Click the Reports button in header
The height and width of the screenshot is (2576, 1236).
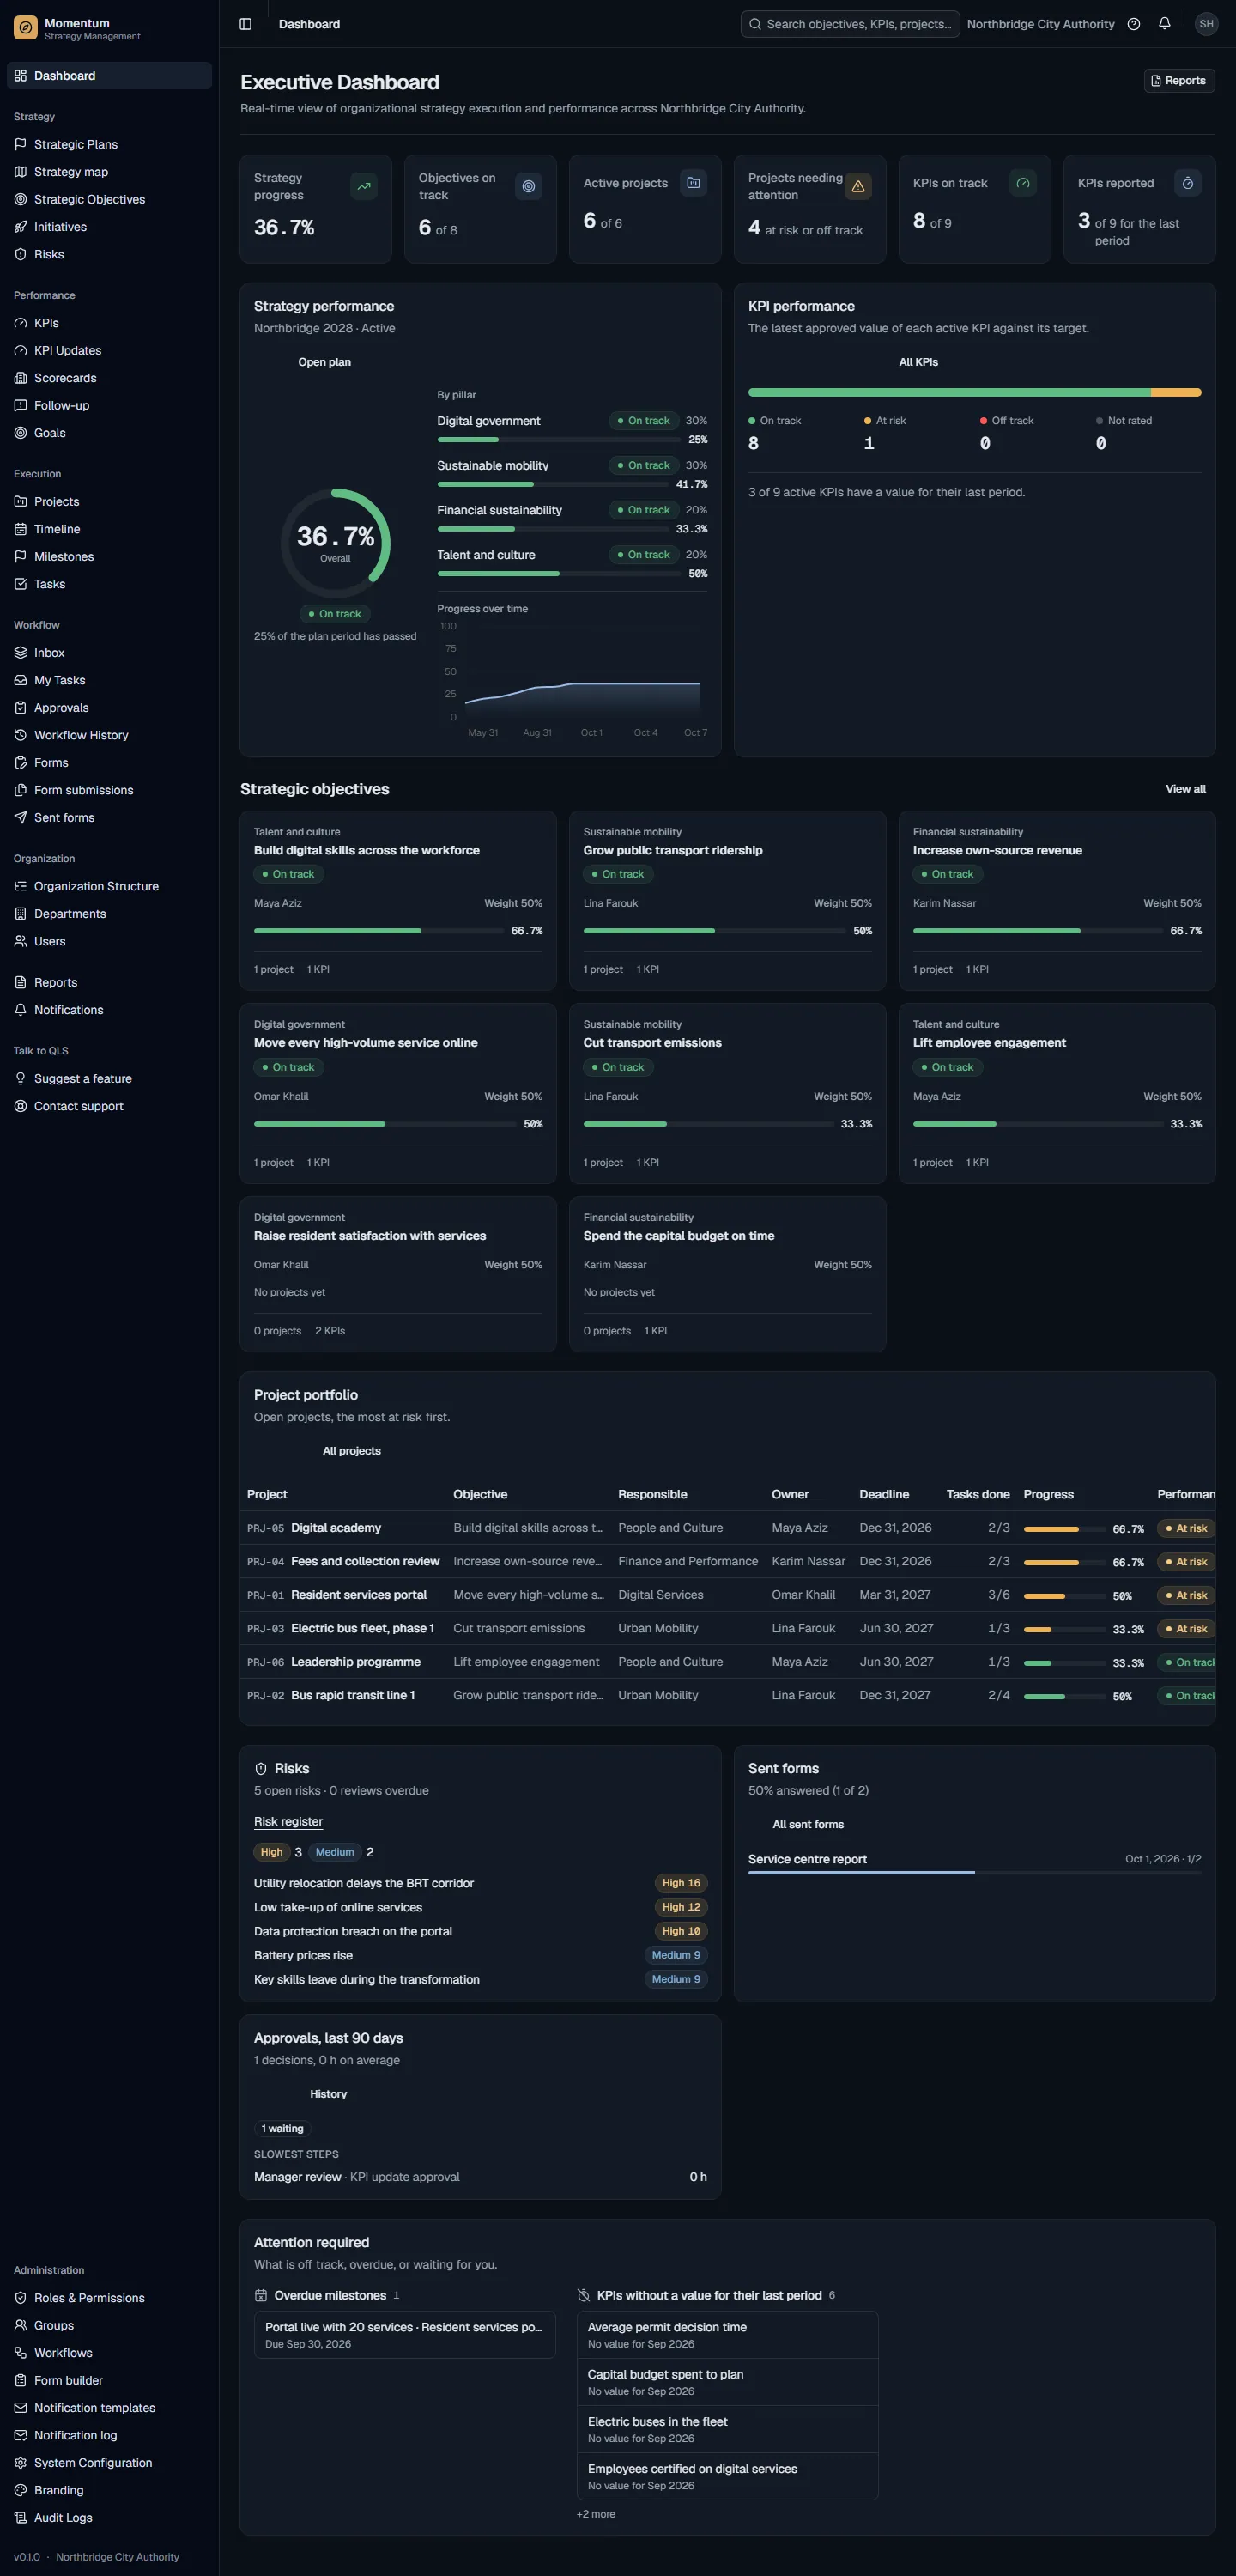(1179, 81)
